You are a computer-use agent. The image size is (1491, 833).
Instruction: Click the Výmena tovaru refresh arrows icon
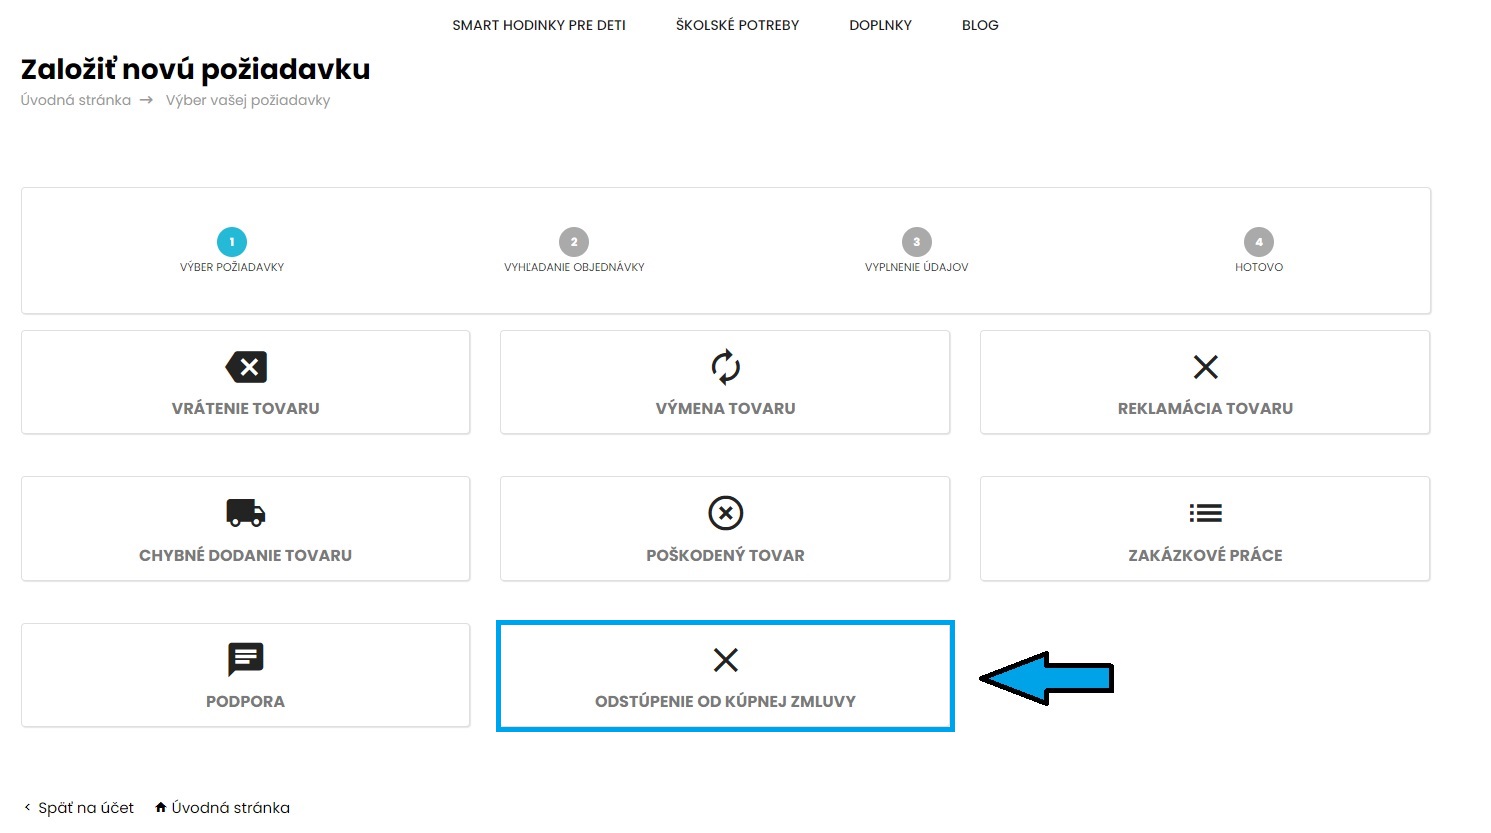725,367
